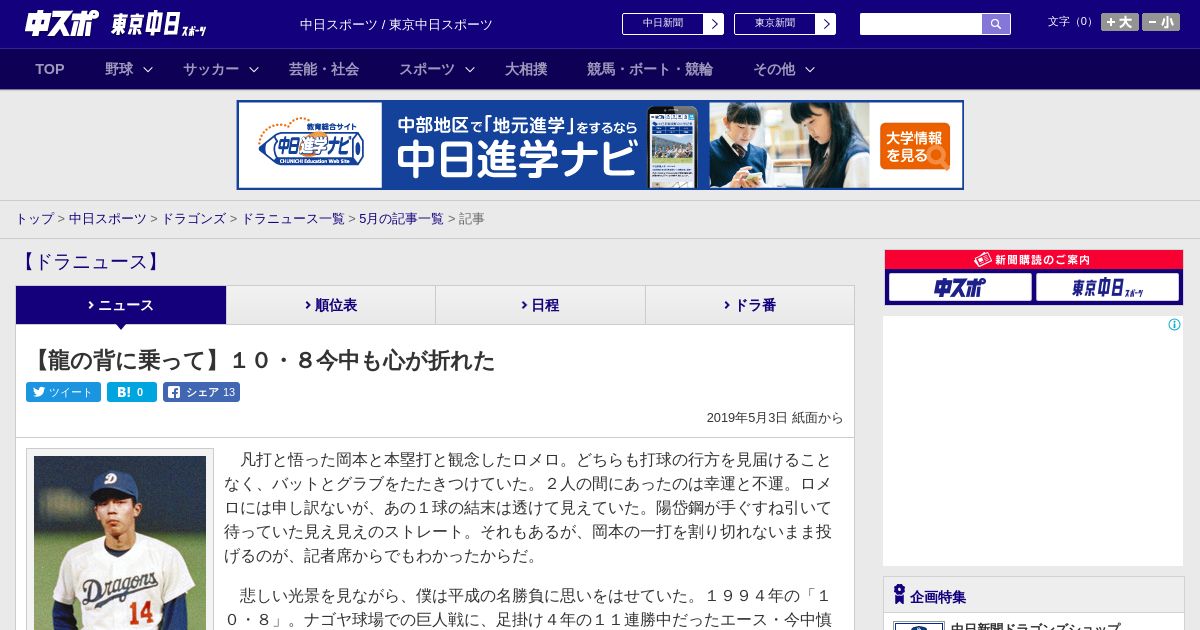Focus the header search input field
Screen dimensions: 1200x630
[921, 24]
